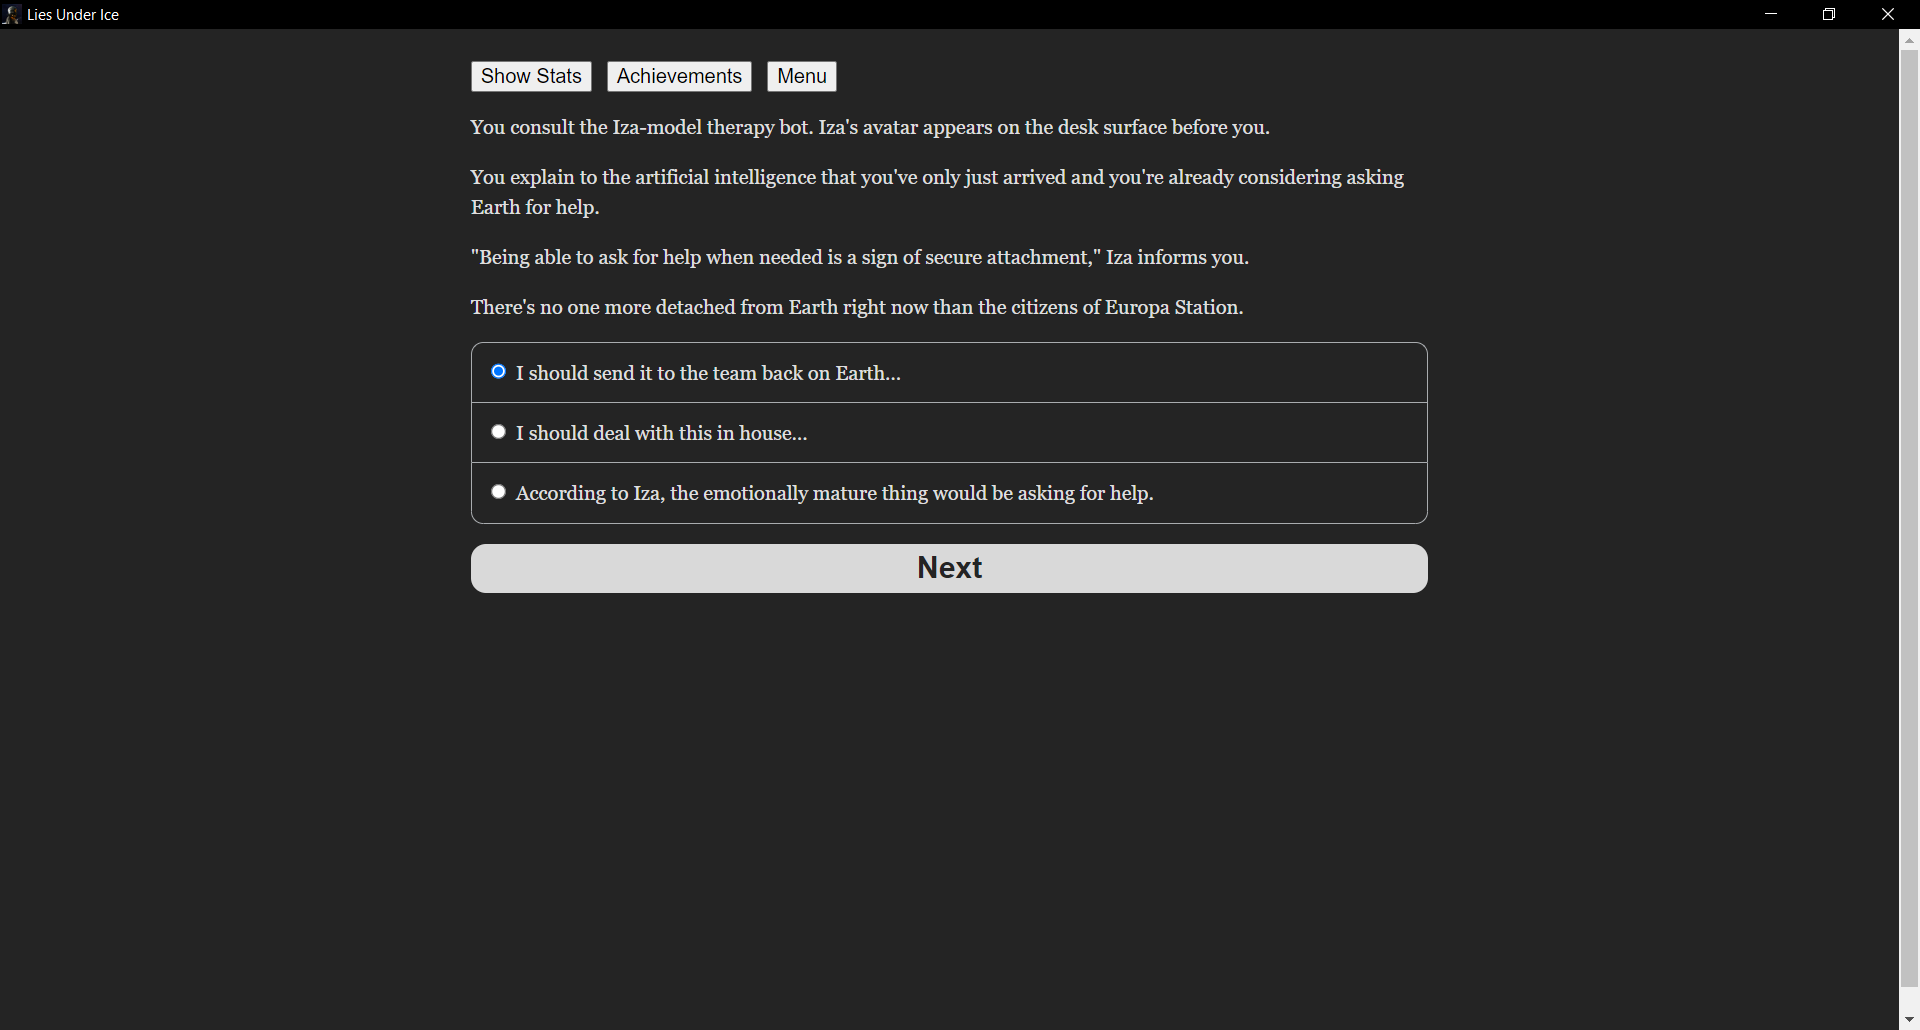The width and height of the screenshot is (1920, 1030).
Task: Minimize the Lies Under Ice window
Action: 1771,14
